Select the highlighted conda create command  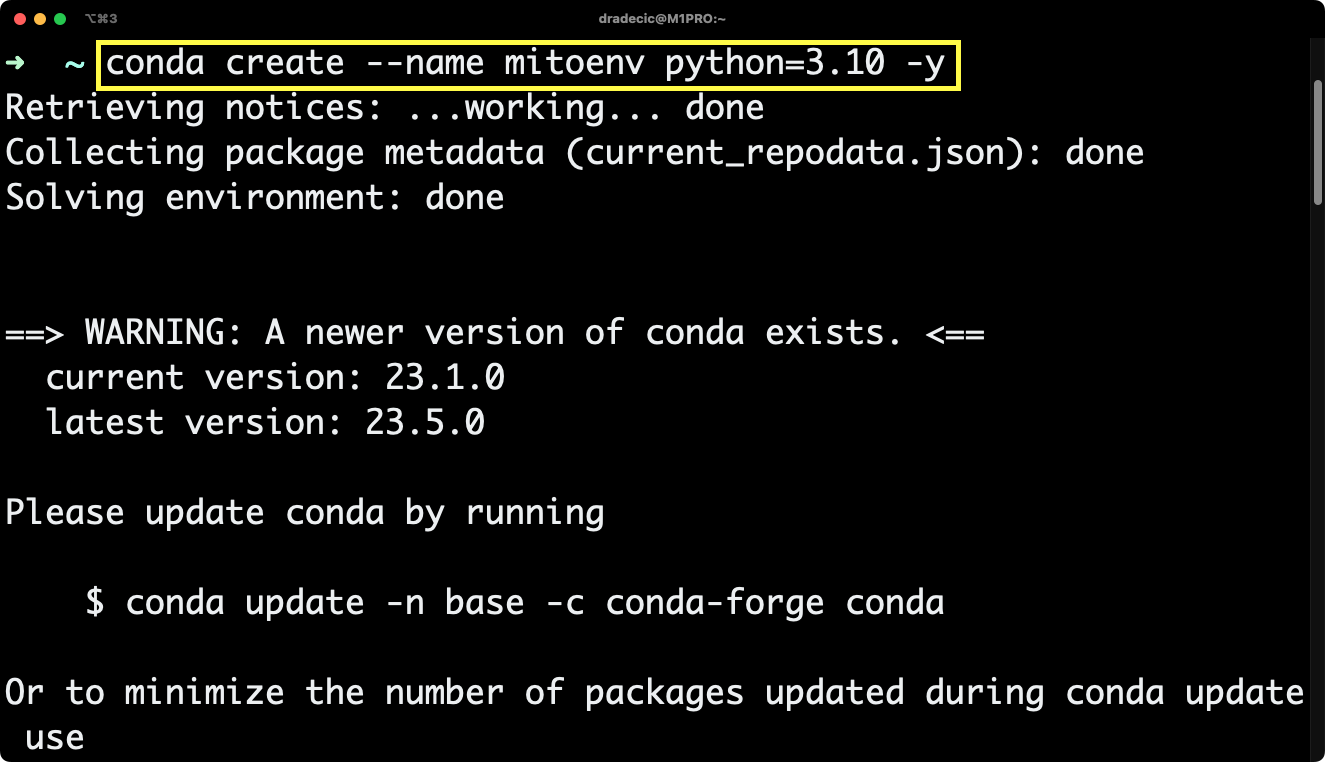[530, 62]
